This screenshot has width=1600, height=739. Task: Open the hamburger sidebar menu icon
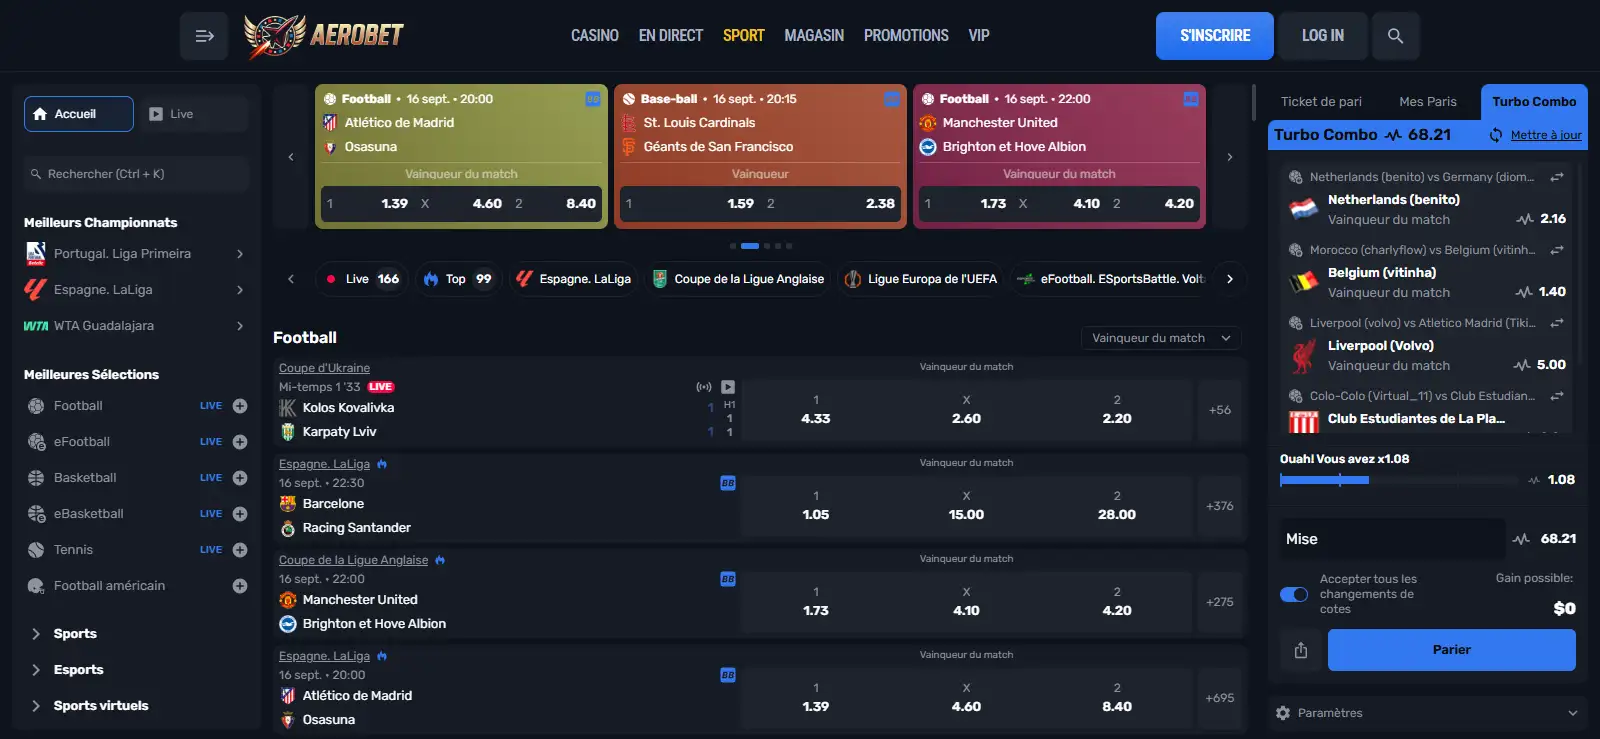(x=204, y=36)
